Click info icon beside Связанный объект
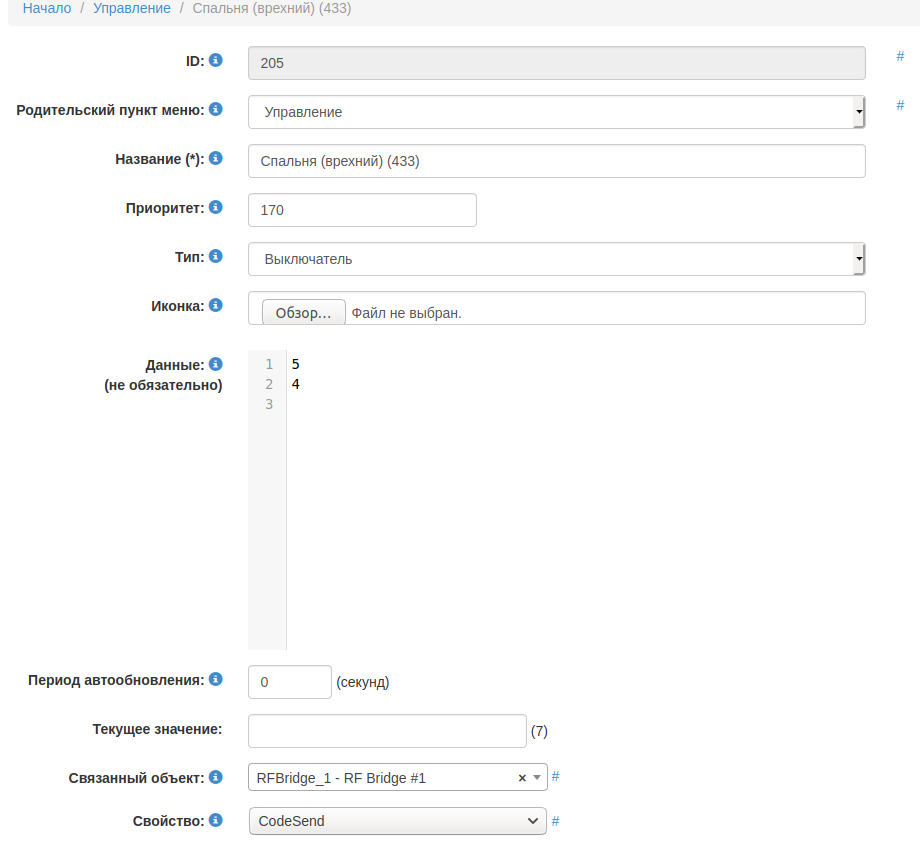Screen dimensions: 920x844 tap(215, 777)
